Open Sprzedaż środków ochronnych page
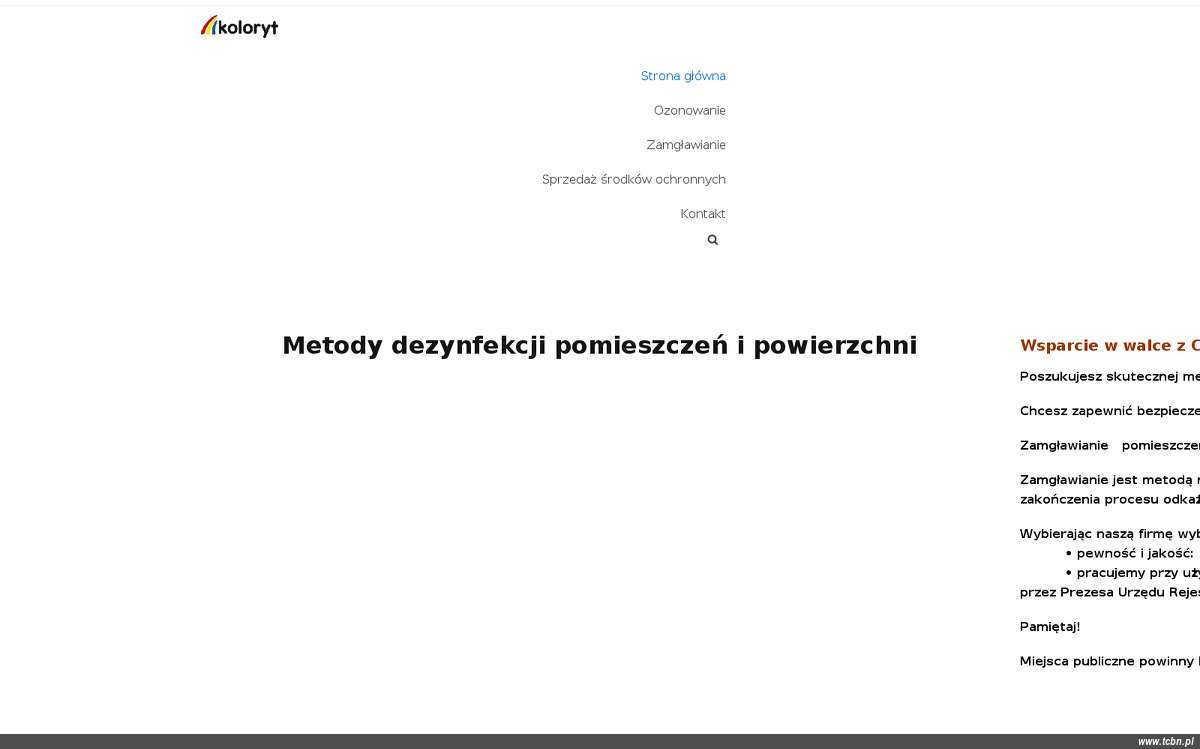The height and width of the screenshot is (749, 1200). 633,179
